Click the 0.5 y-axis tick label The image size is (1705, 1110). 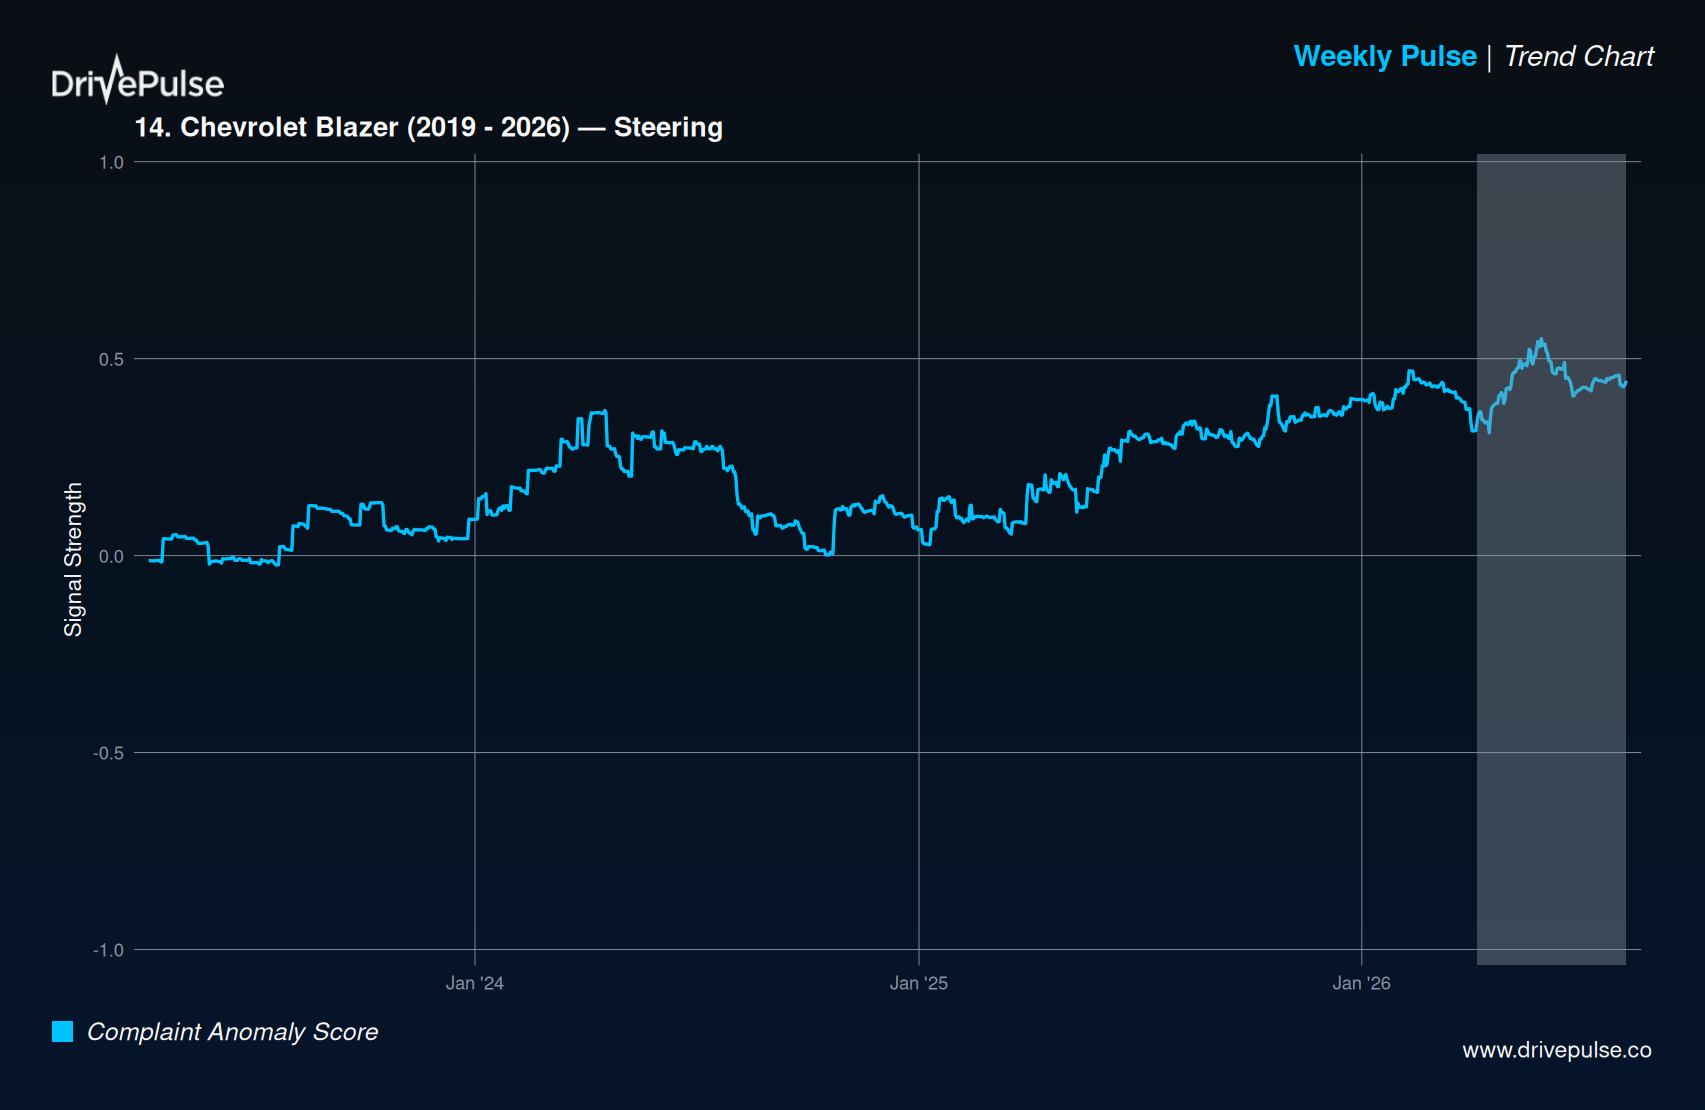111,359
